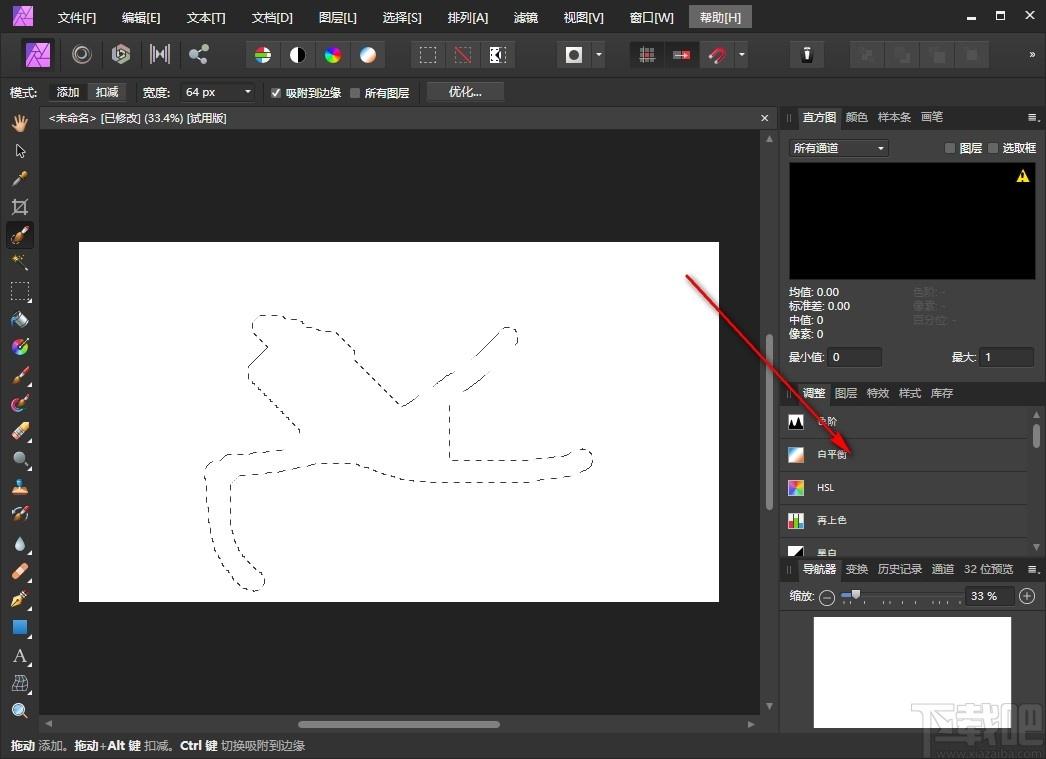Screen dimensions: 1046x759
Task: Toggle snapping magnet icon
Action: (x=717, y=55)
